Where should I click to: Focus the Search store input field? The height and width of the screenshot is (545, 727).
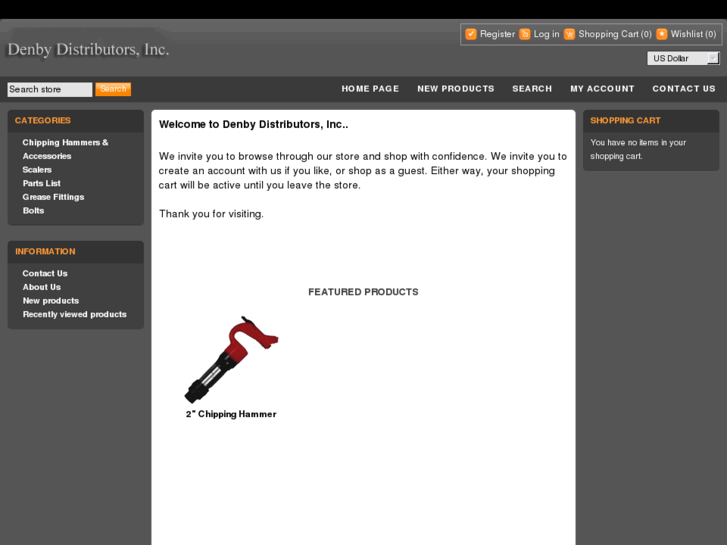(50, 90)
